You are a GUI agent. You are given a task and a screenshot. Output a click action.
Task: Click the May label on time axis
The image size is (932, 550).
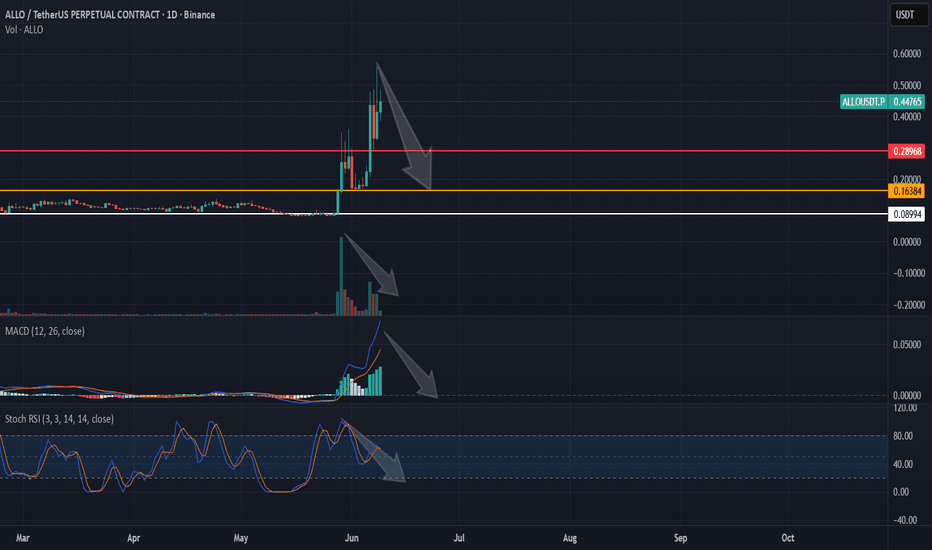click(x=241, y=538)
